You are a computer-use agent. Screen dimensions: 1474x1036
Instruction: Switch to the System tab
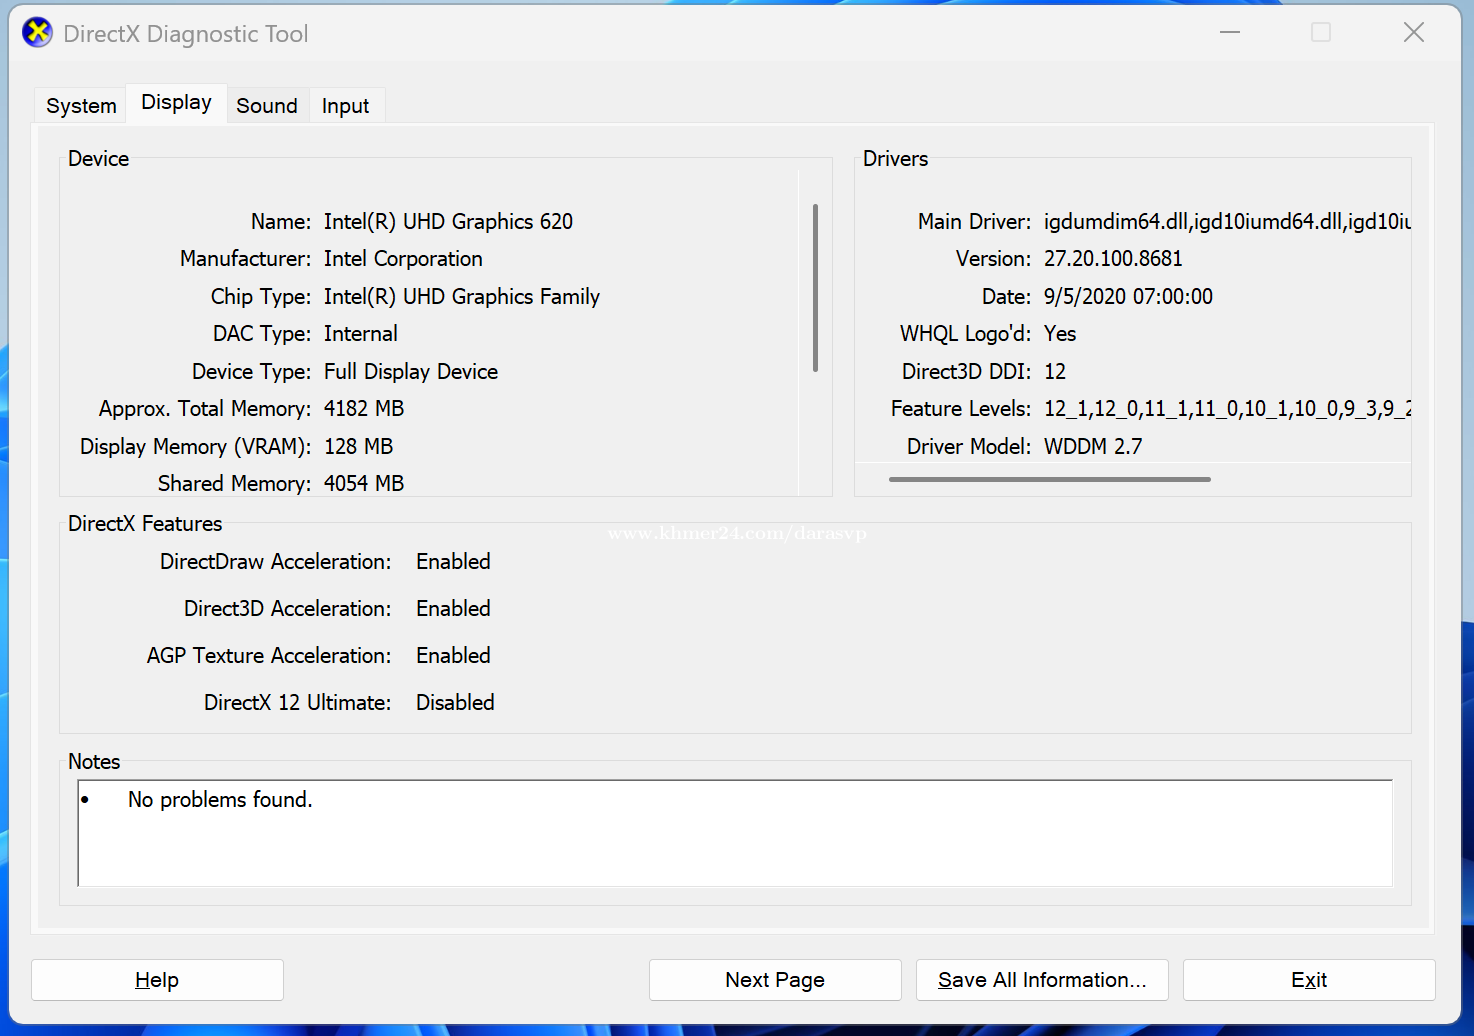click(x=81, y=106)
